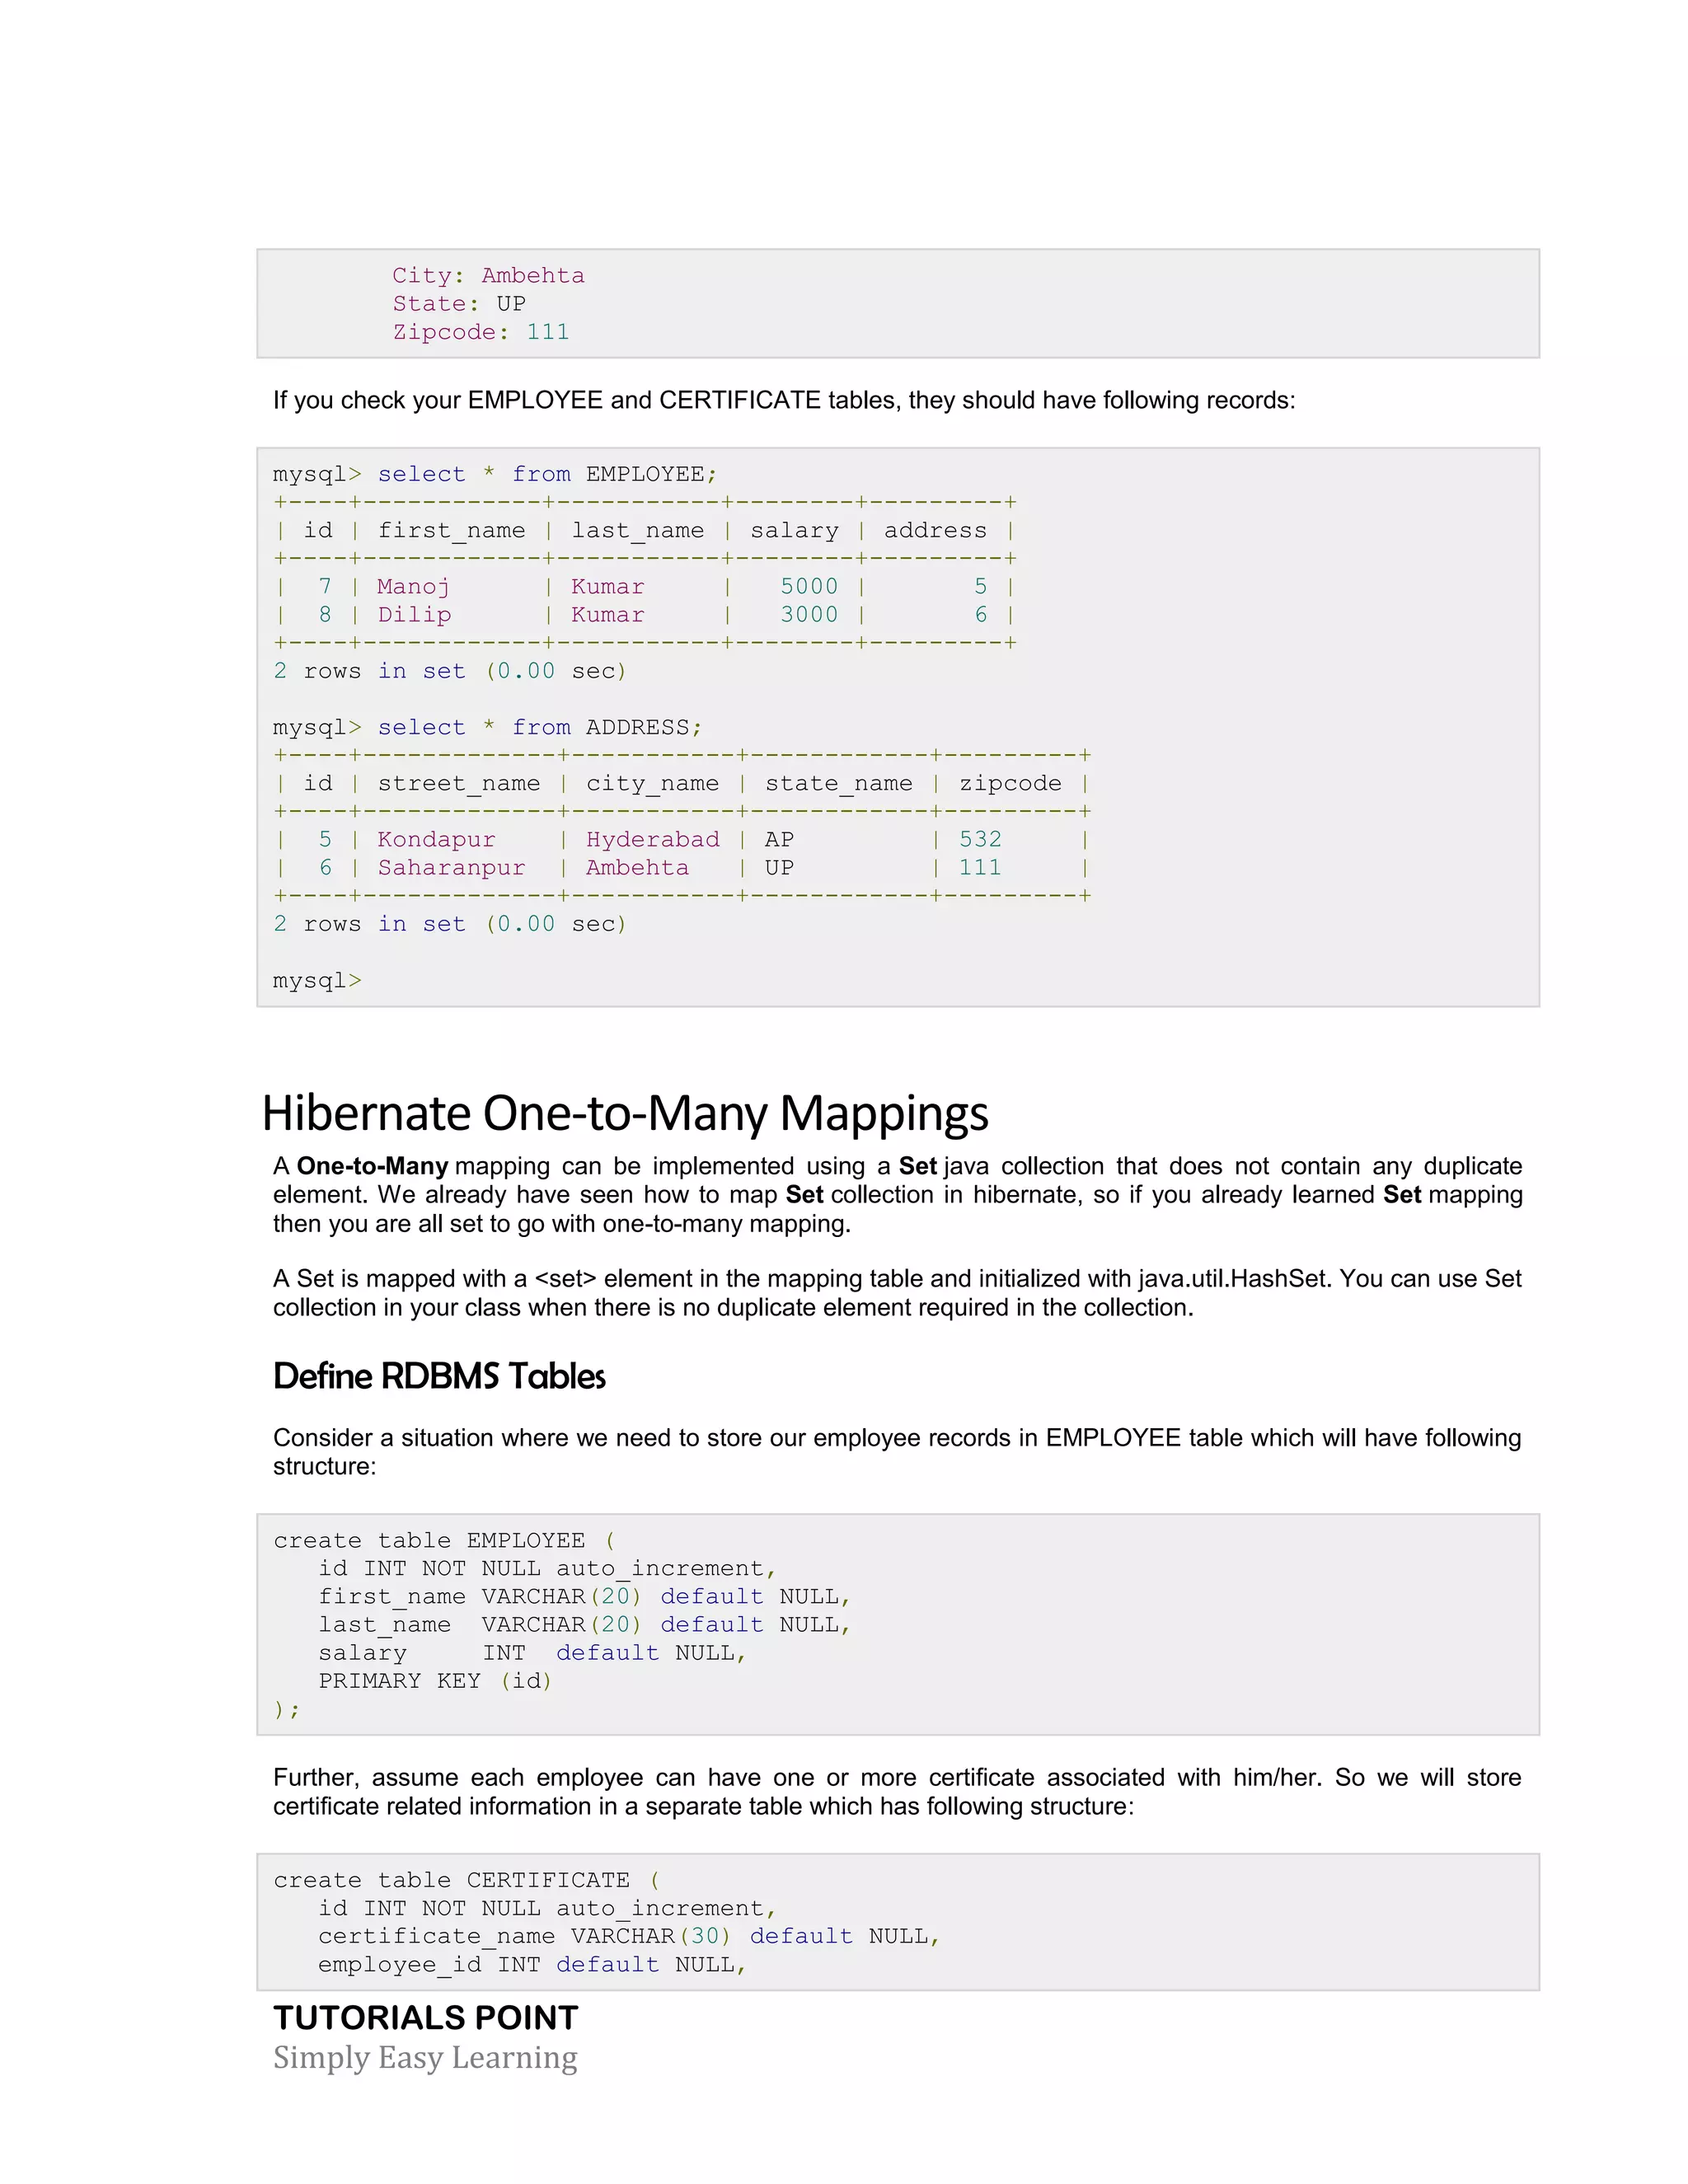This screenshot has height=2184, width=1688.
Task: Click the Saharanpur street name cell
Action: (x=451, y=868)
